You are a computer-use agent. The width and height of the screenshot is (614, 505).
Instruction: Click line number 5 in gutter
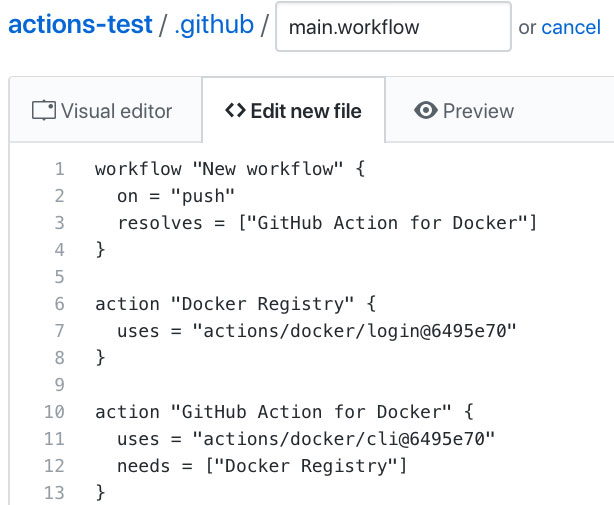(59, 277)
